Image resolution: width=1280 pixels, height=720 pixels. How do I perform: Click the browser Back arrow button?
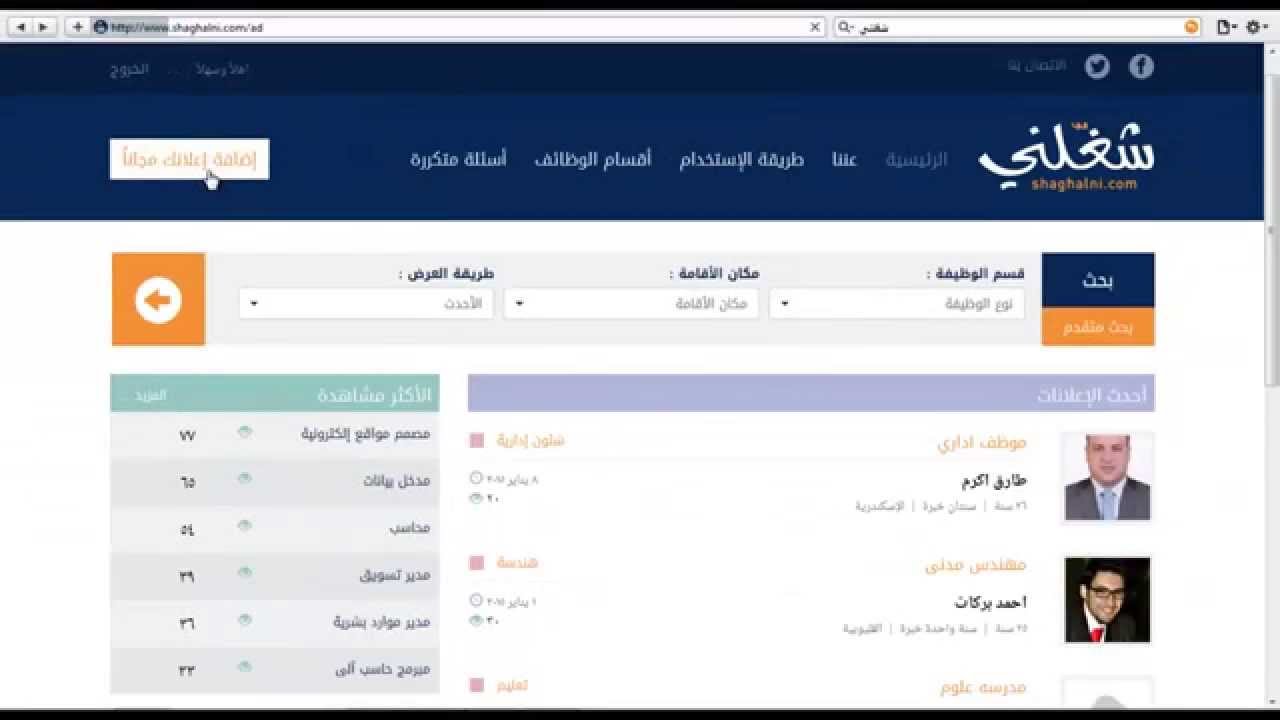[20, 27]
